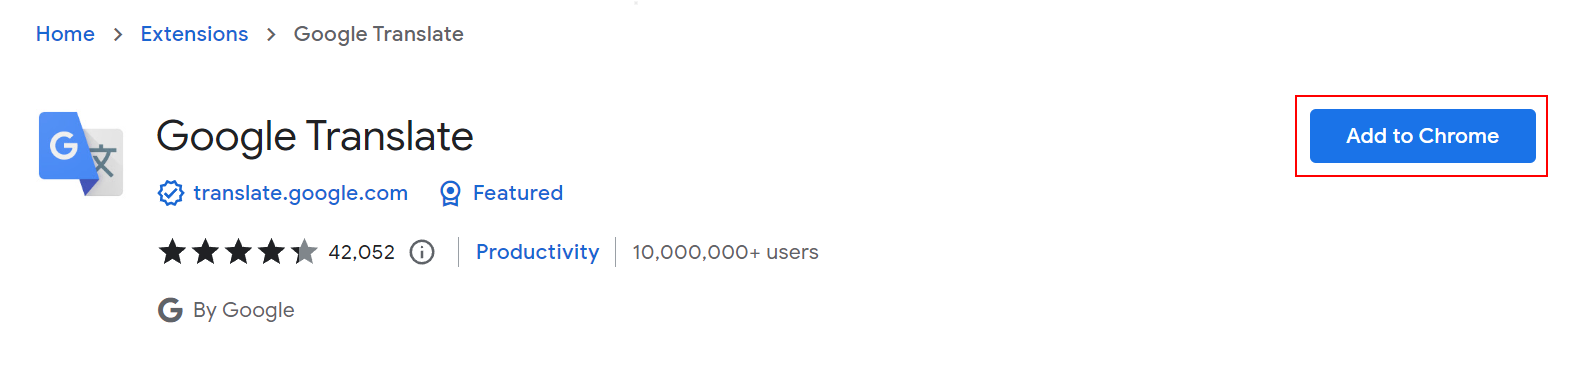Open the ratings info circle icon
1577x383 pixels.
click(x=422, y=252)
